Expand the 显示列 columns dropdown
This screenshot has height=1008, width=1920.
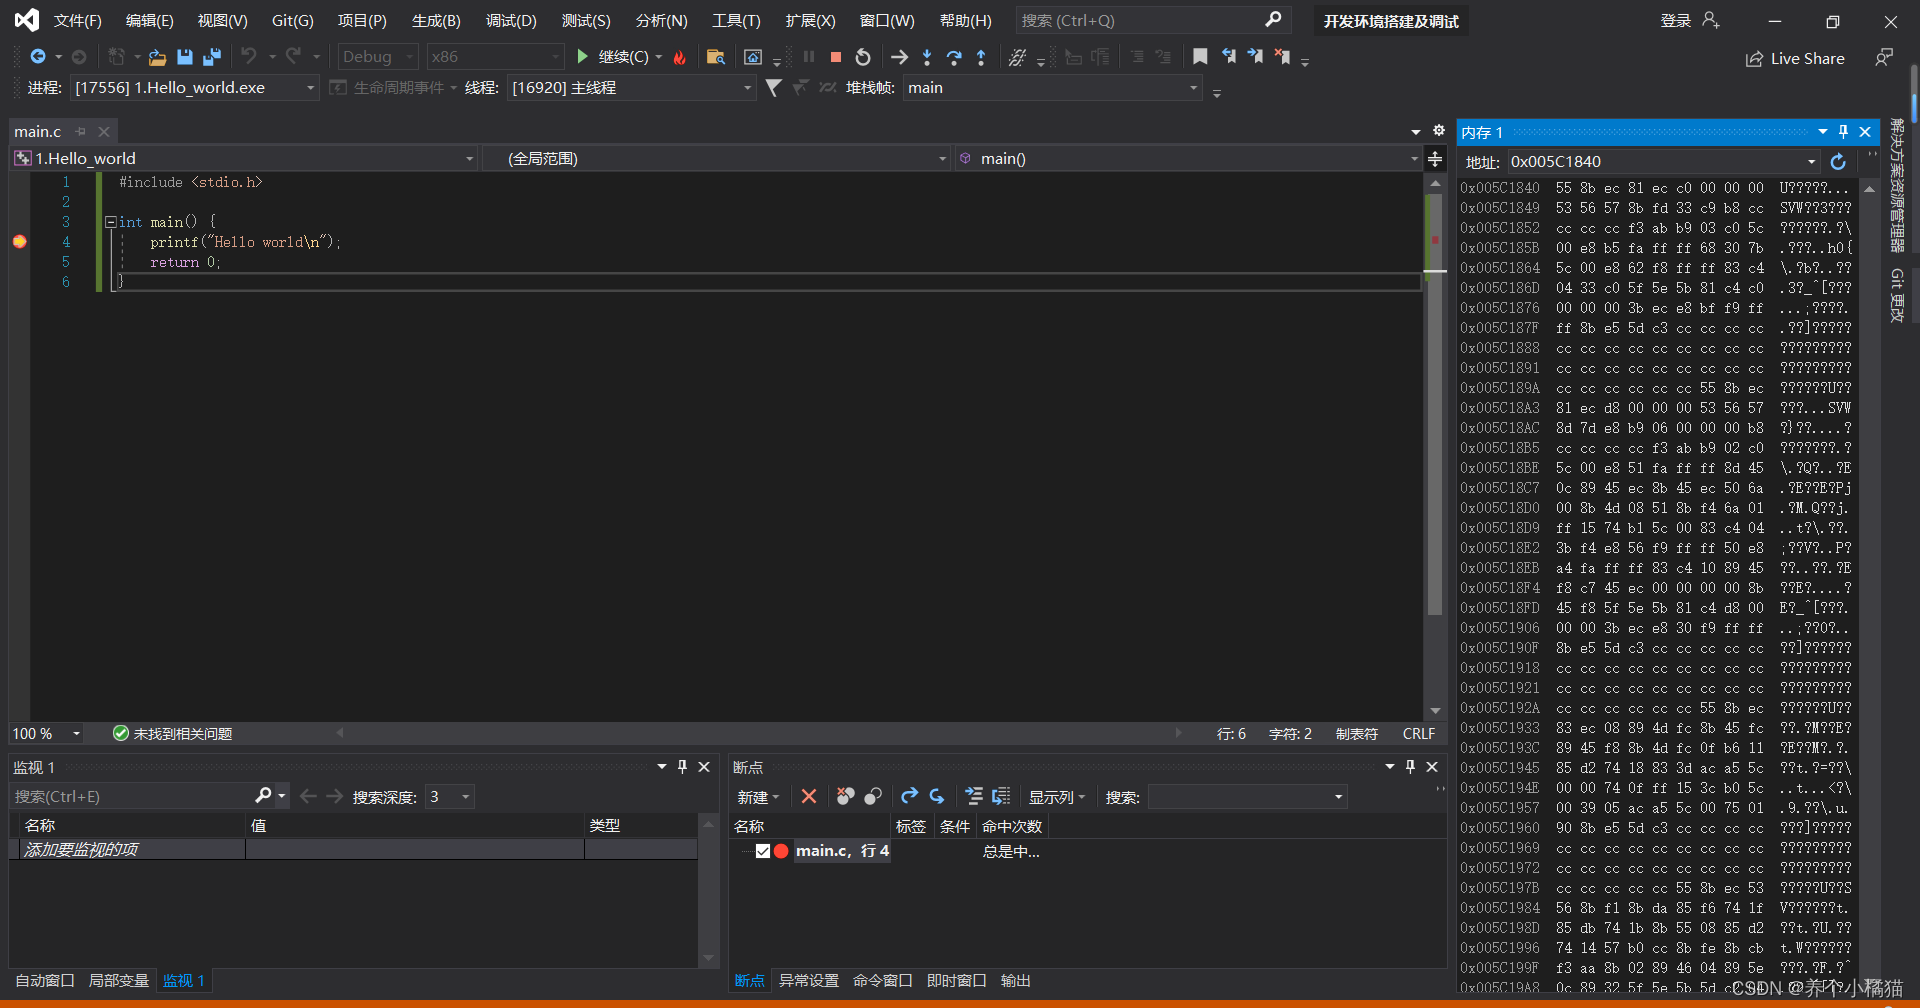(1057, 797)
